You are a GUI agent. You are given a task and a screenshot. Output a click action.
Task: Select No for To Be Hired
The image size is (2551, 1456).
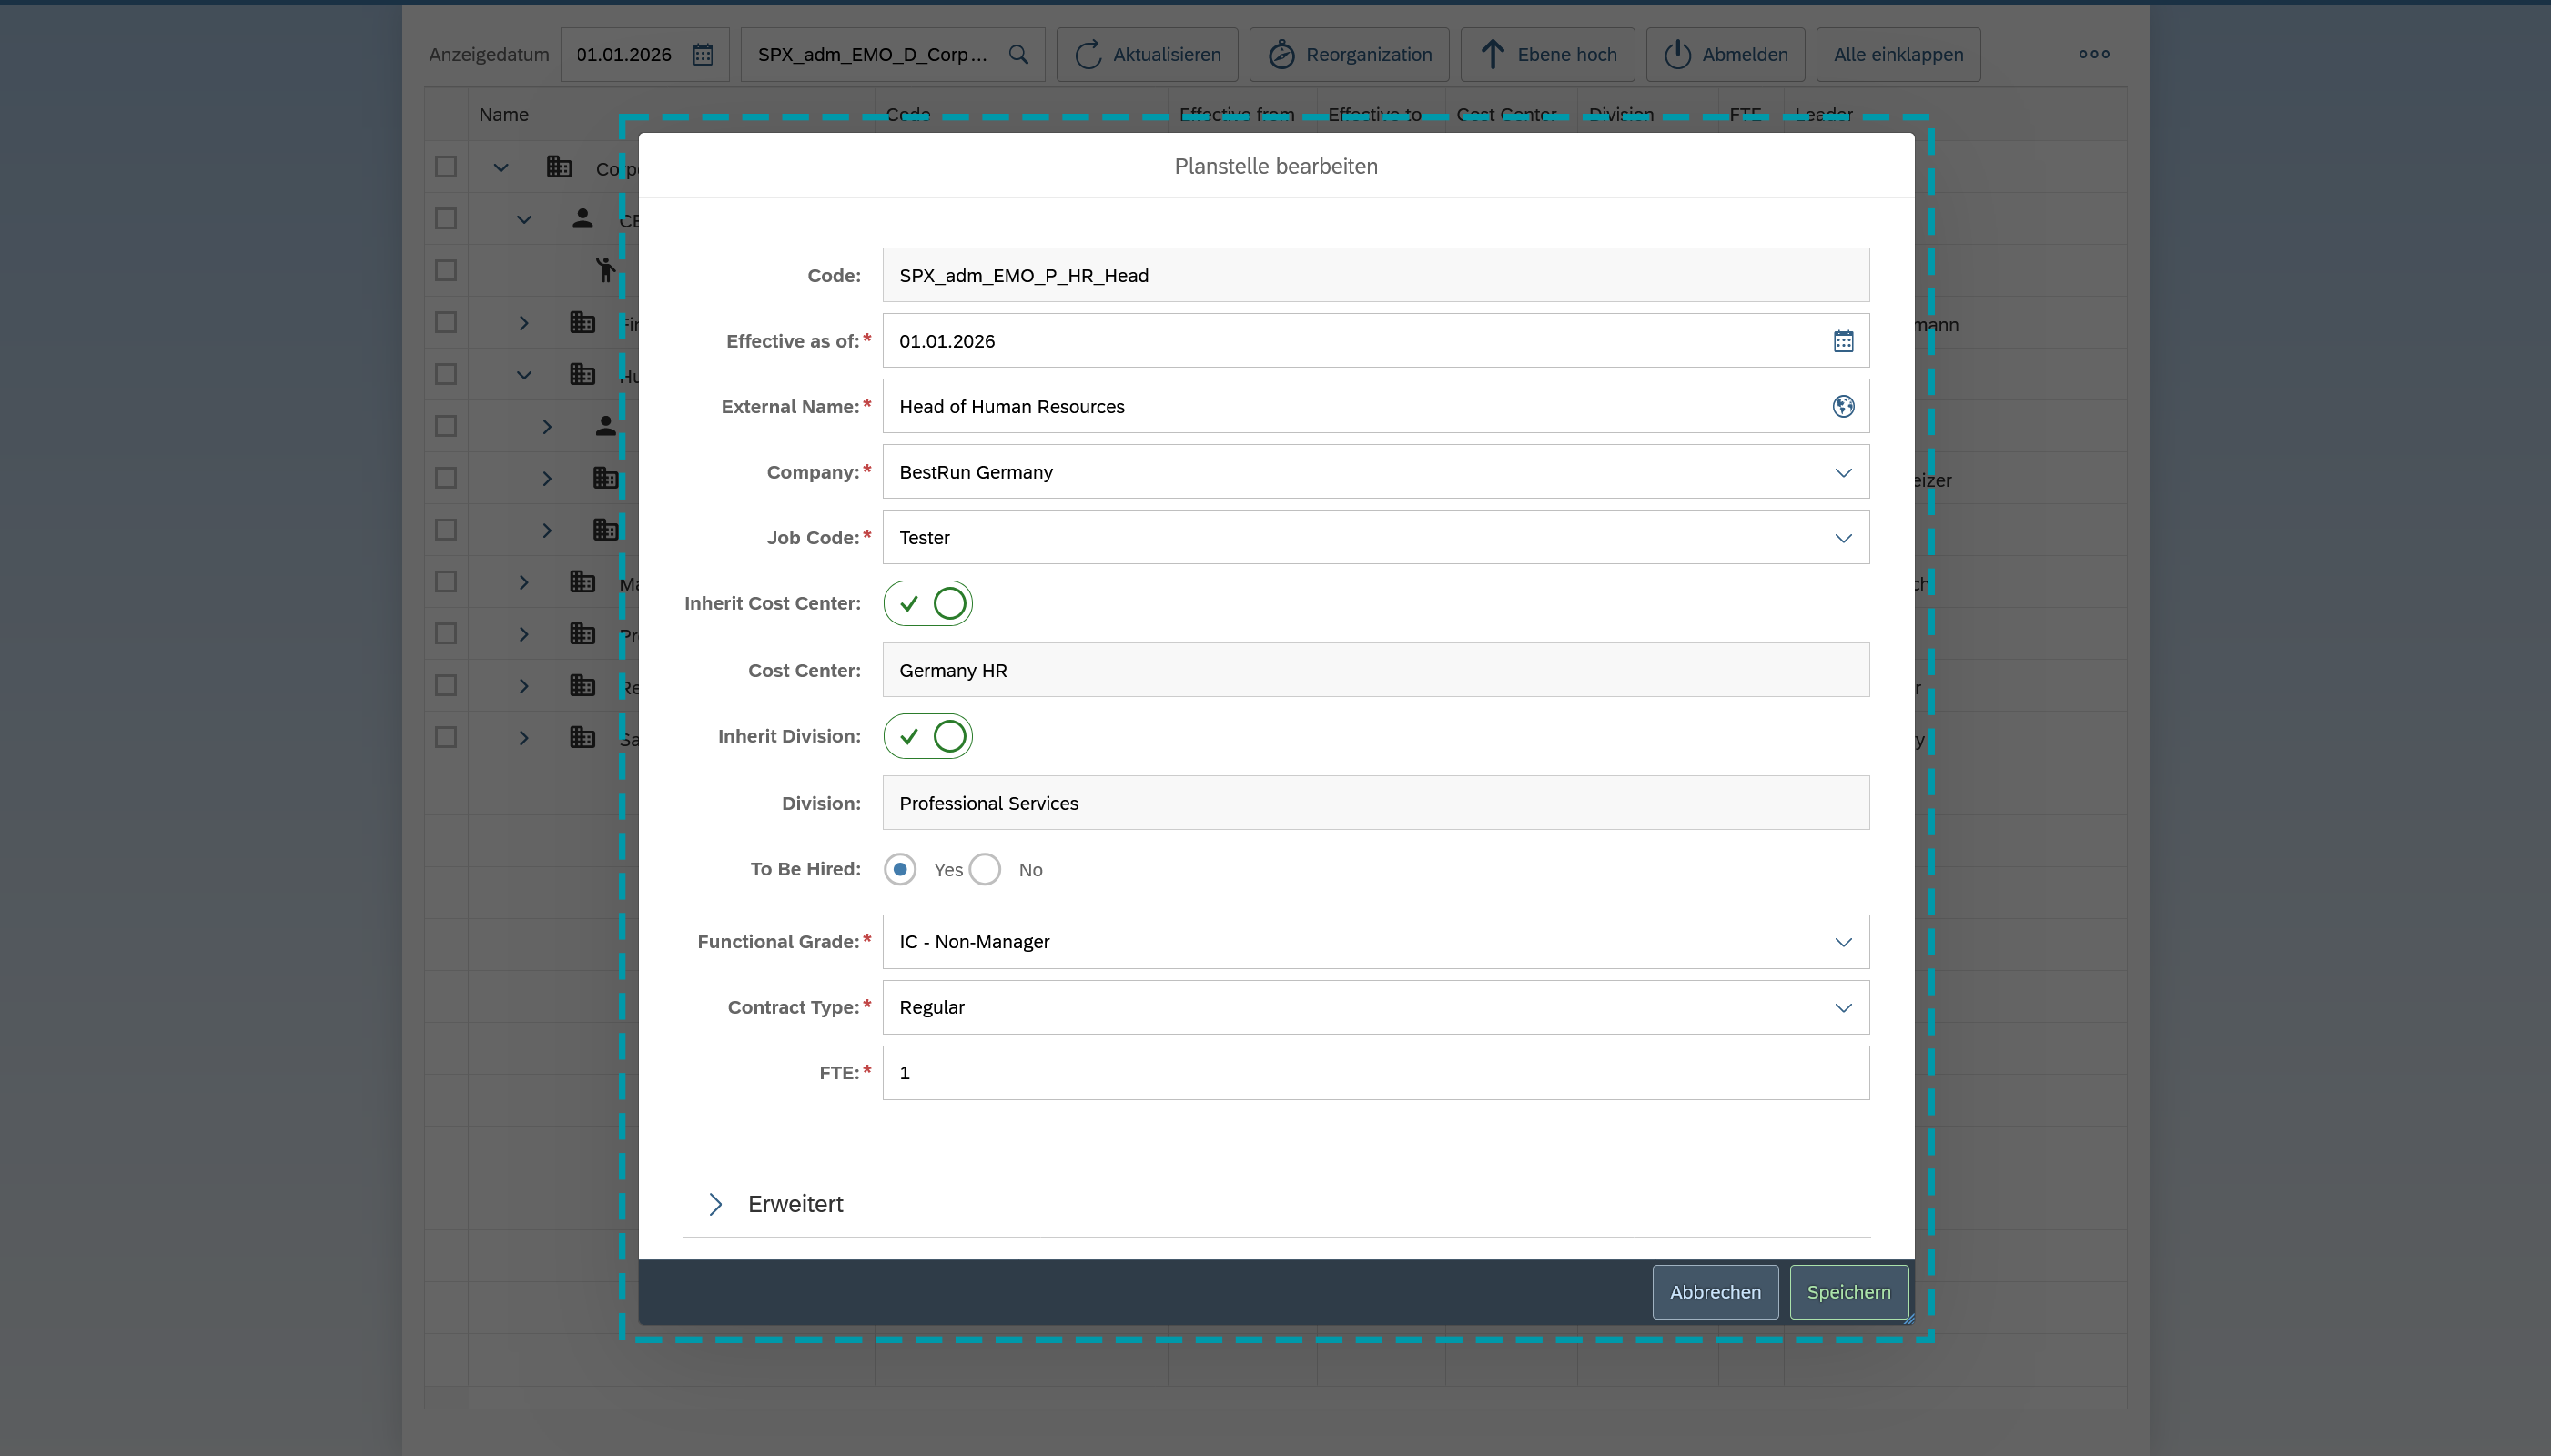(985, 869)
